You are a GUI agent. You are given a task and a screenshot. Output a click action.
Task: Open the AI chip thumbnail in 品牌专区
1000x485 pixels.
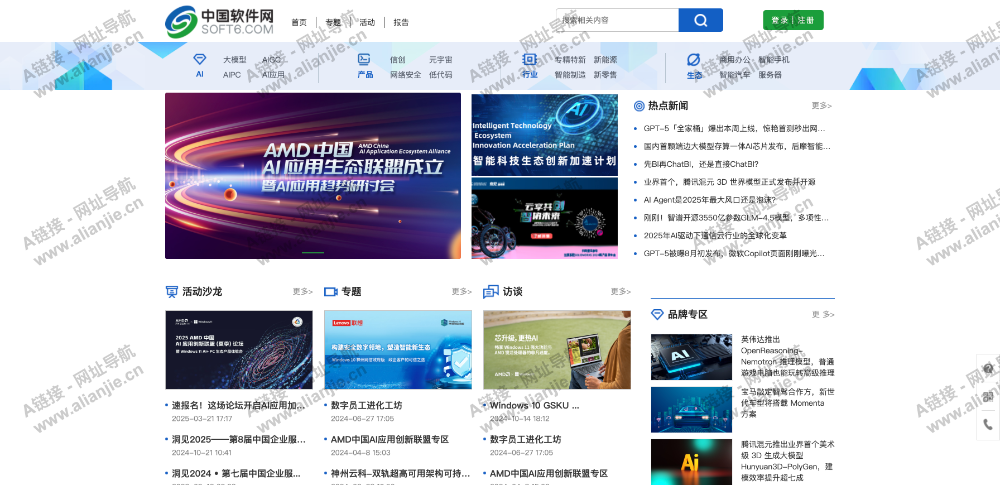(691, 357)
